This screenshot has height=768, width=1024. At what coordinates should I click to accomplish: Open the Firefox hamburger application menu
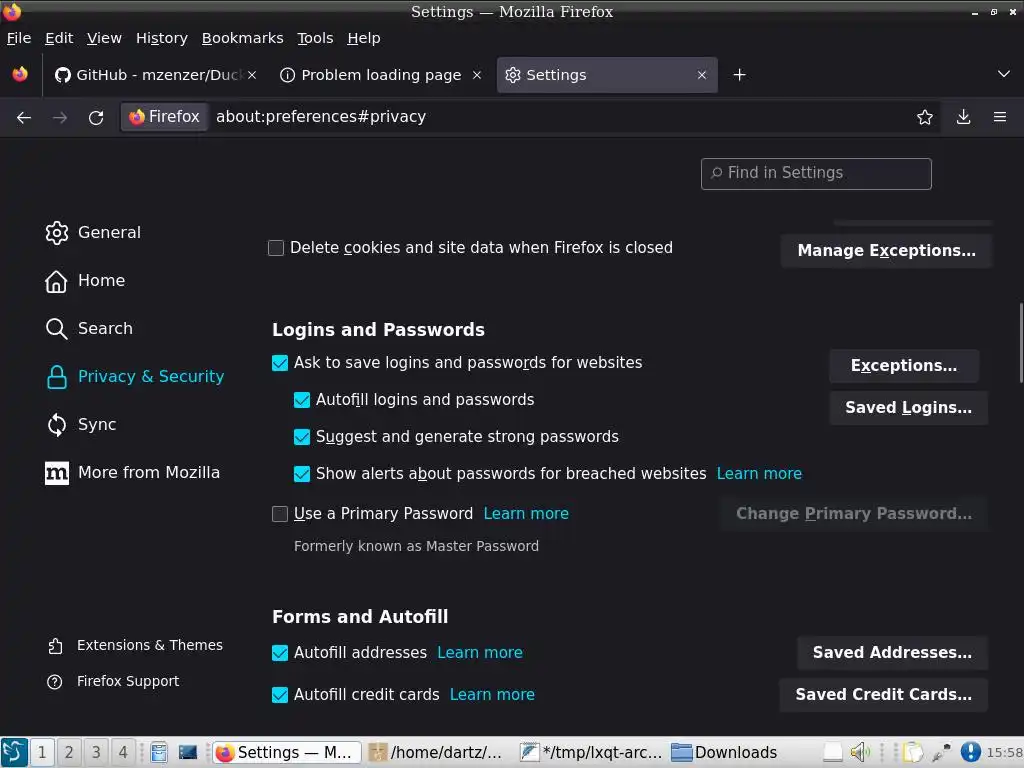tap(1000, 118)
